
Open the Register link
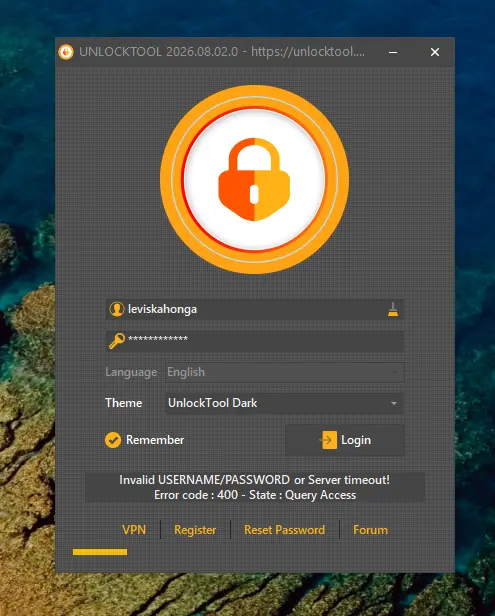point(195,530)
